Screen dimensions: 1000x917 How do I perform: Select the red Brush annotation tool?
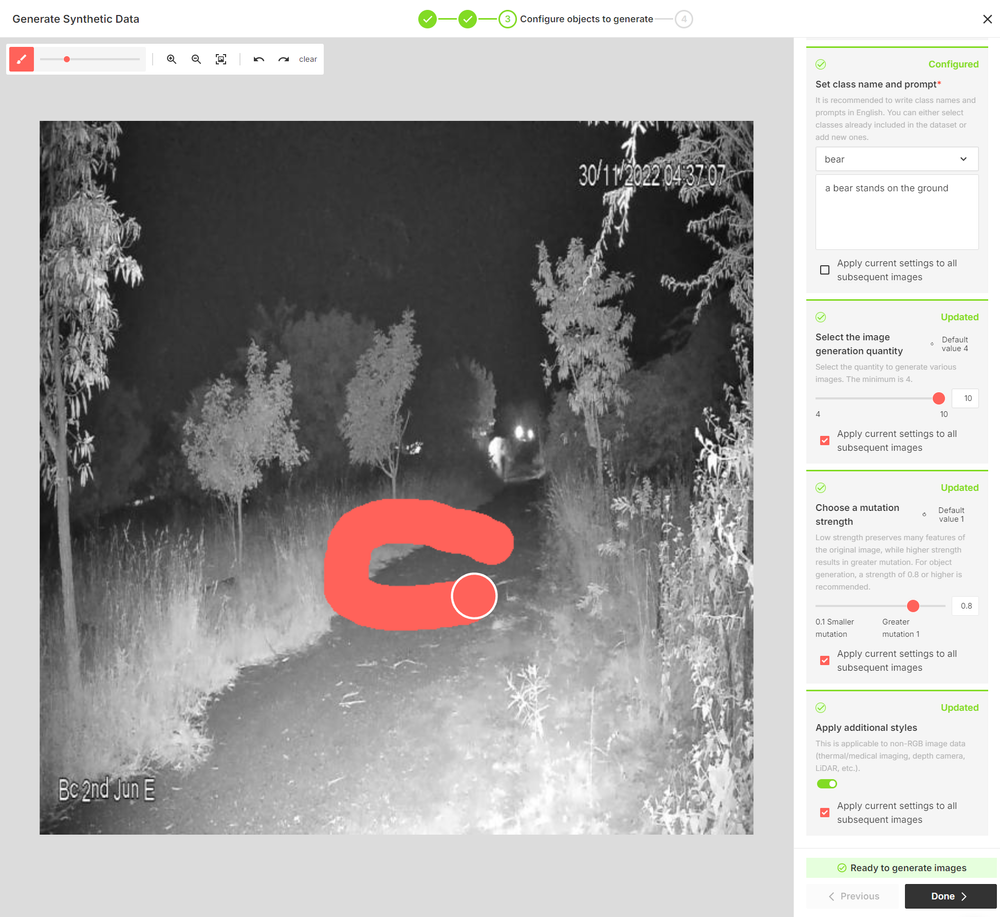21,59
